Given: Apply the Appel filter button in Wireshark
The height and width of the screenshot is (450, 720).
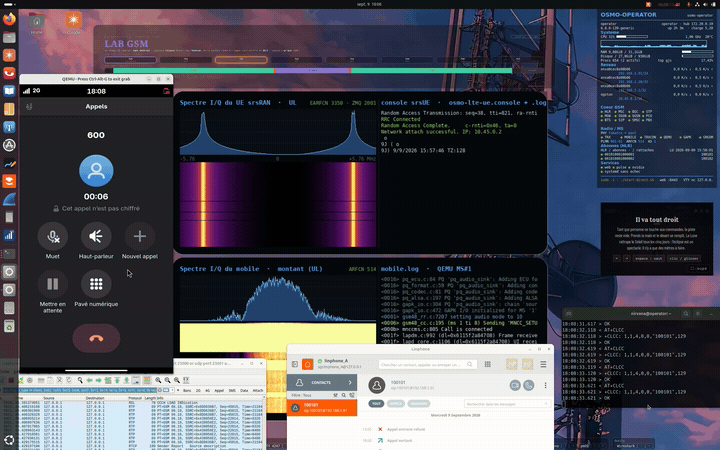Looking at the screenshot, I should point(219,390).
